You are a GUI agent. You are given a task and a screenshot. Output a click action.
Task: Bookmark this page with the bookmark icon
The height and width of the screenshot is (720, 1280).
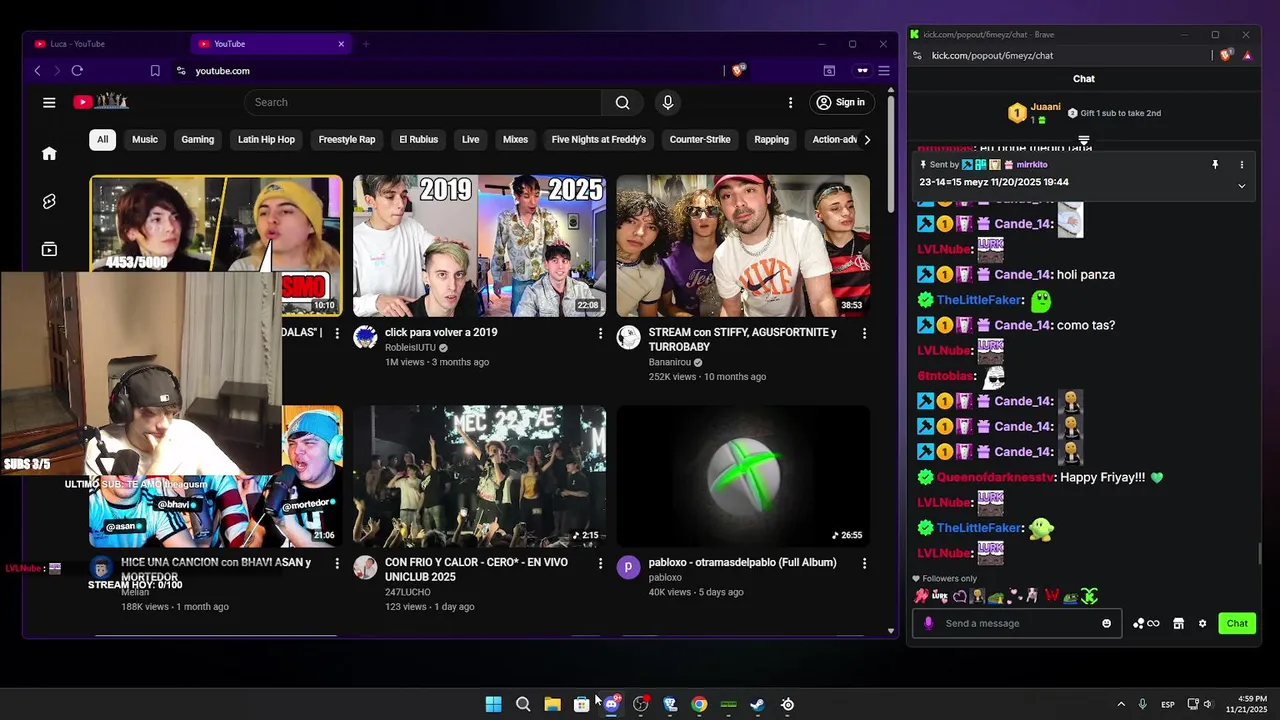tap(155, 70)
